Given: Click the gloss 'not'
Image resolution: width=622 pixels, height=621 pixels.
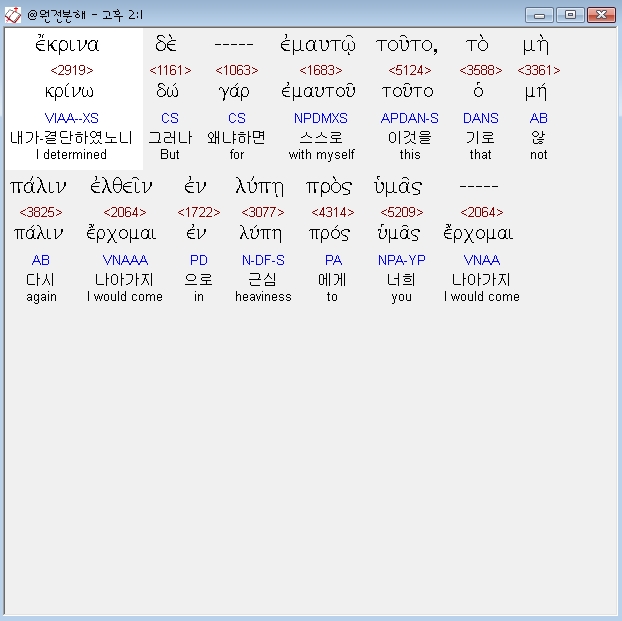Looking at the screenshot, I should pyautogui.click(x=539, y=154).
